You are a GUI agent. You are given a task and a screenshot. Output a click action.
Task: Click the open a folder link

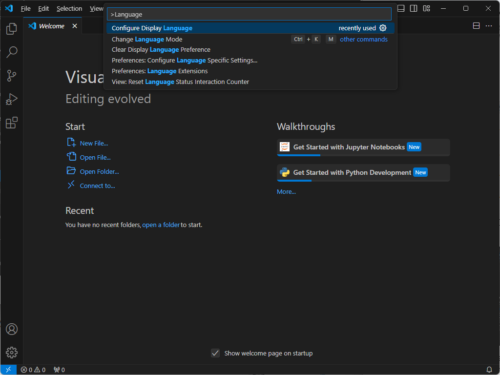click(x=161, y=225)
